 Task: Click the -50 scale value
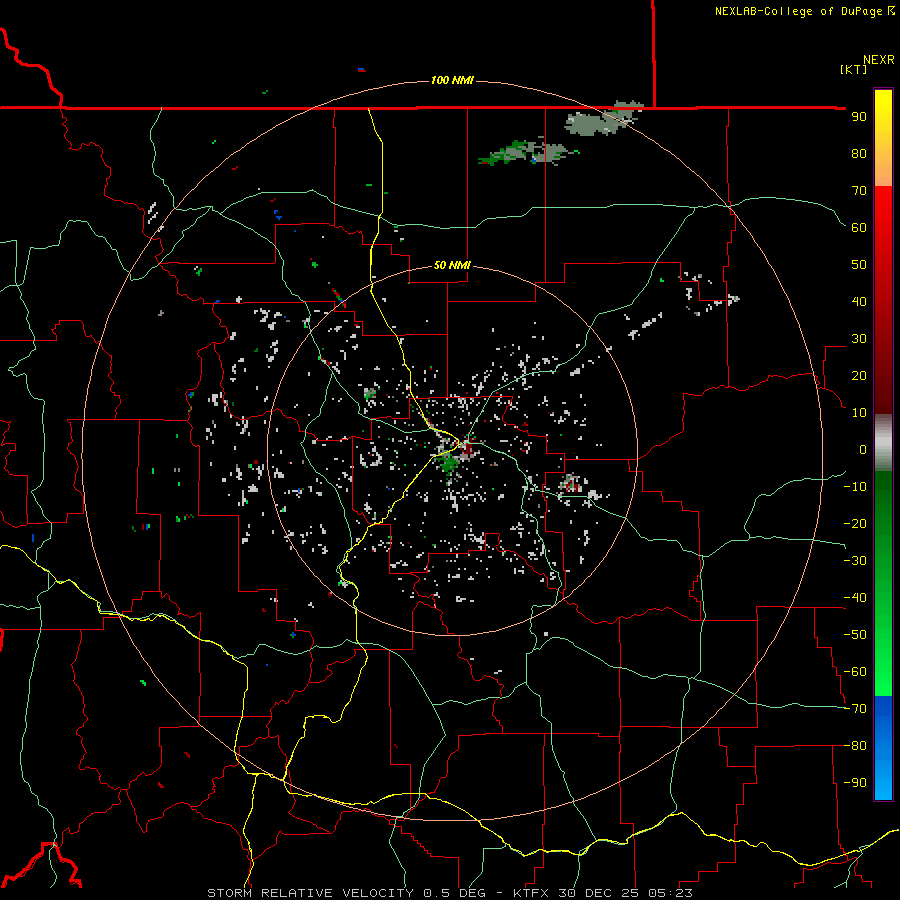tap(855, 635)
